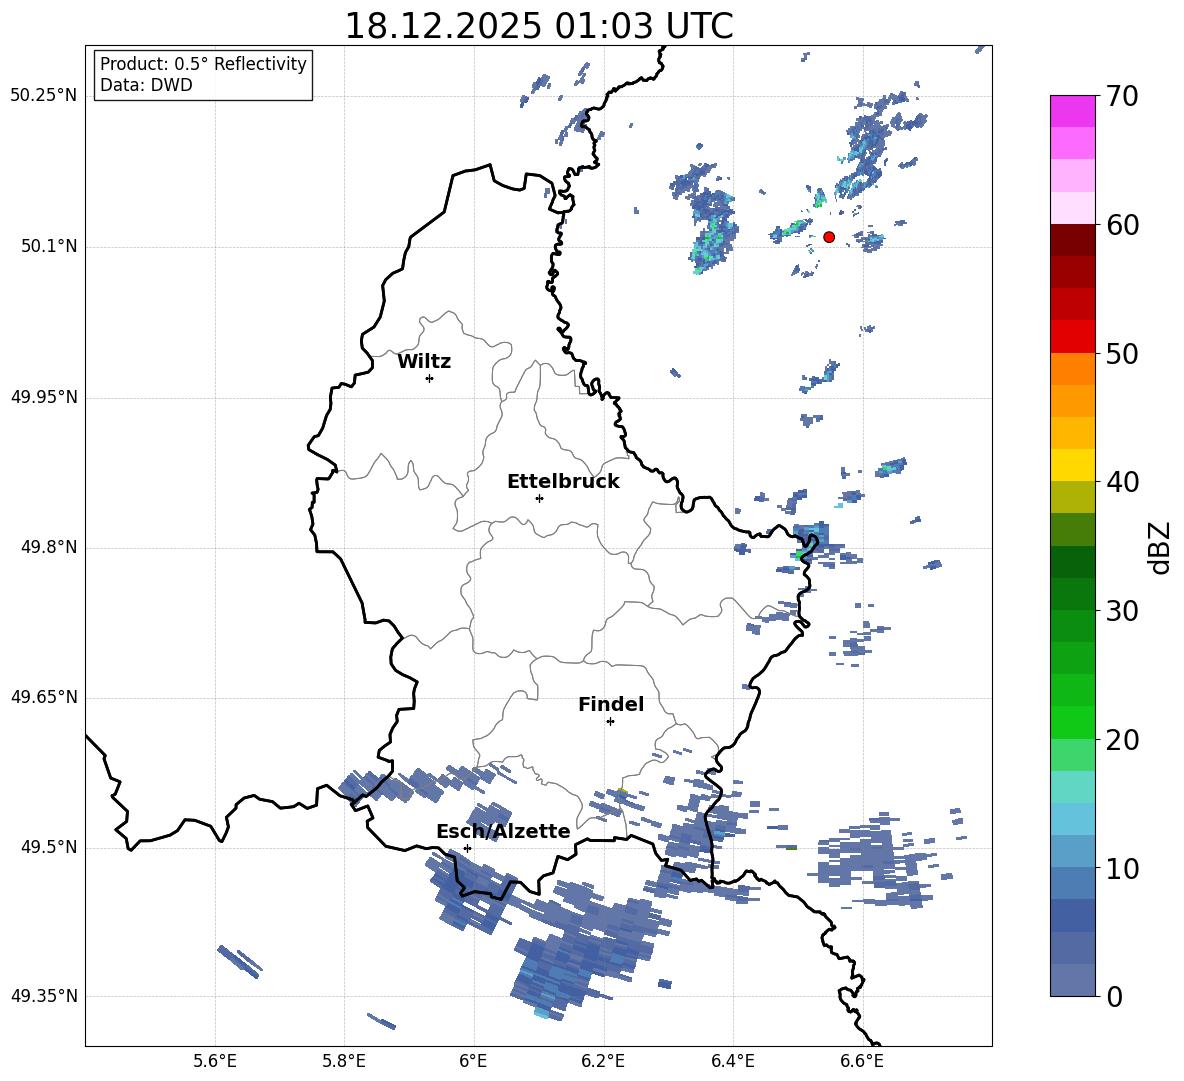
Task: Click the colorbar tick label 20
Action: click(1122, 740)
